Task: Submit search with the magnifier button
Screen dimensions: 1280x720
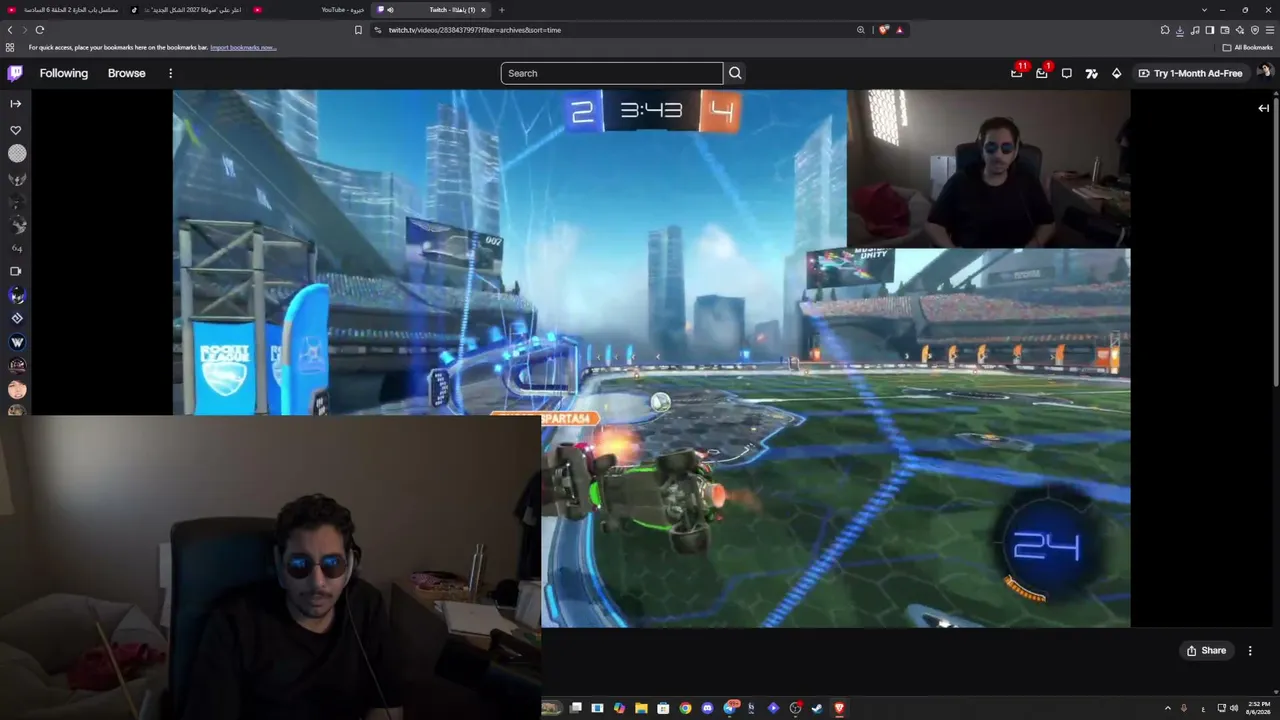Action: click(735, 73)
